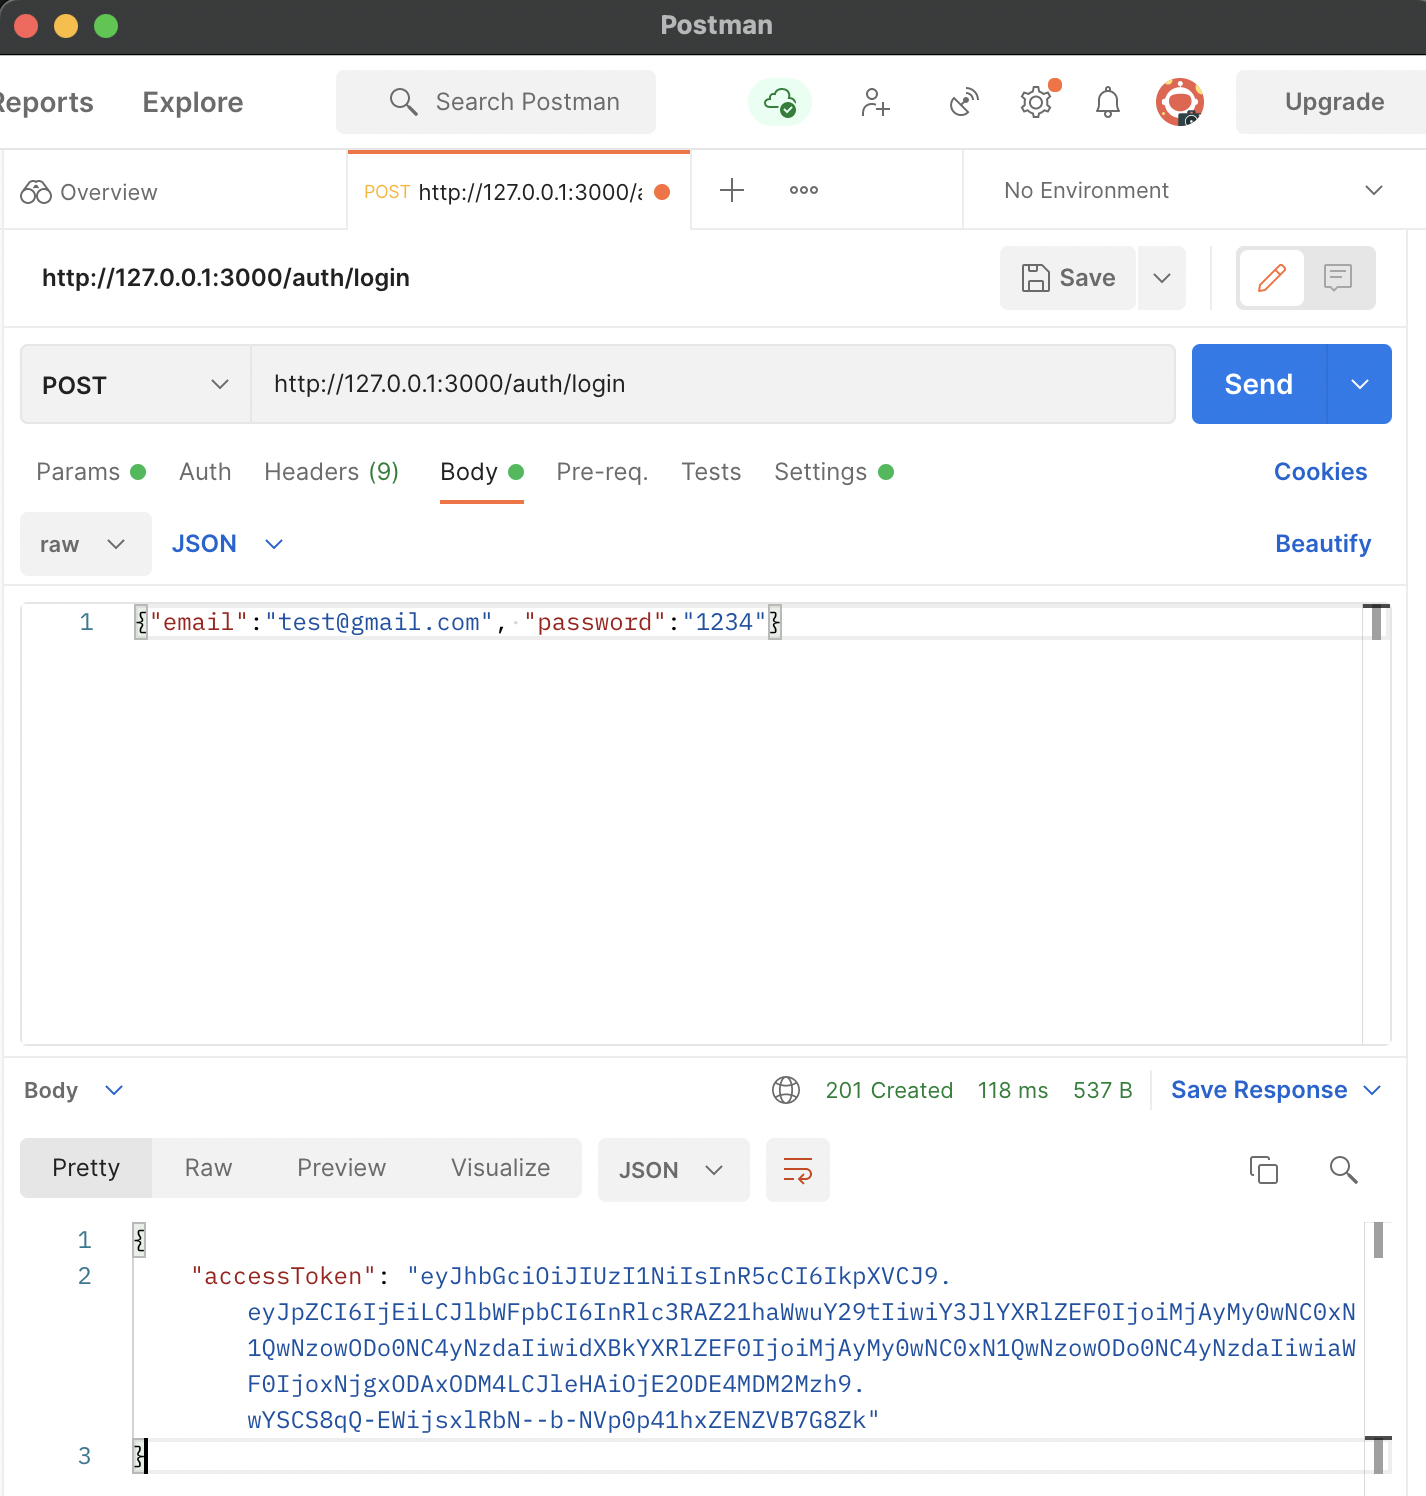
Task: Click the Search Postman field
Action: tap(496, 102)
